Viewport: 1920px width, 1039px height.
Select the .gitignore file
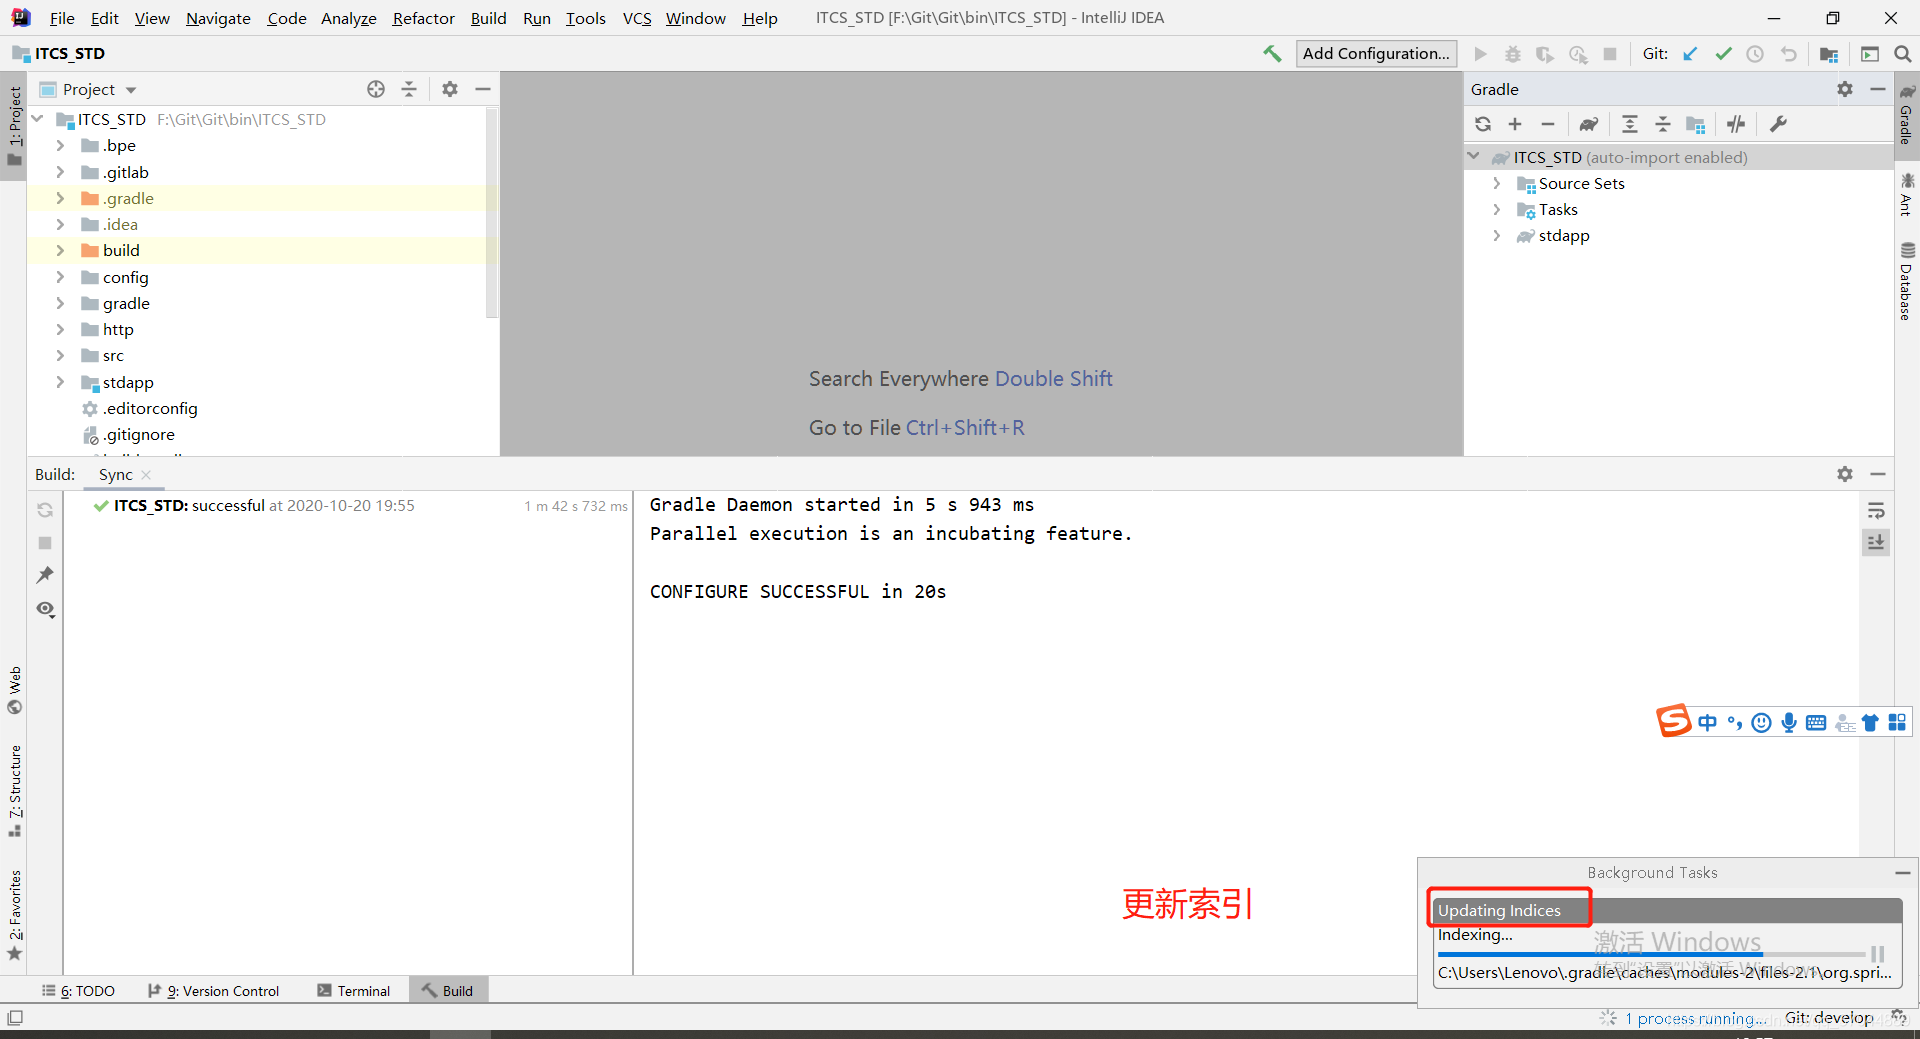tap(138, 435)
